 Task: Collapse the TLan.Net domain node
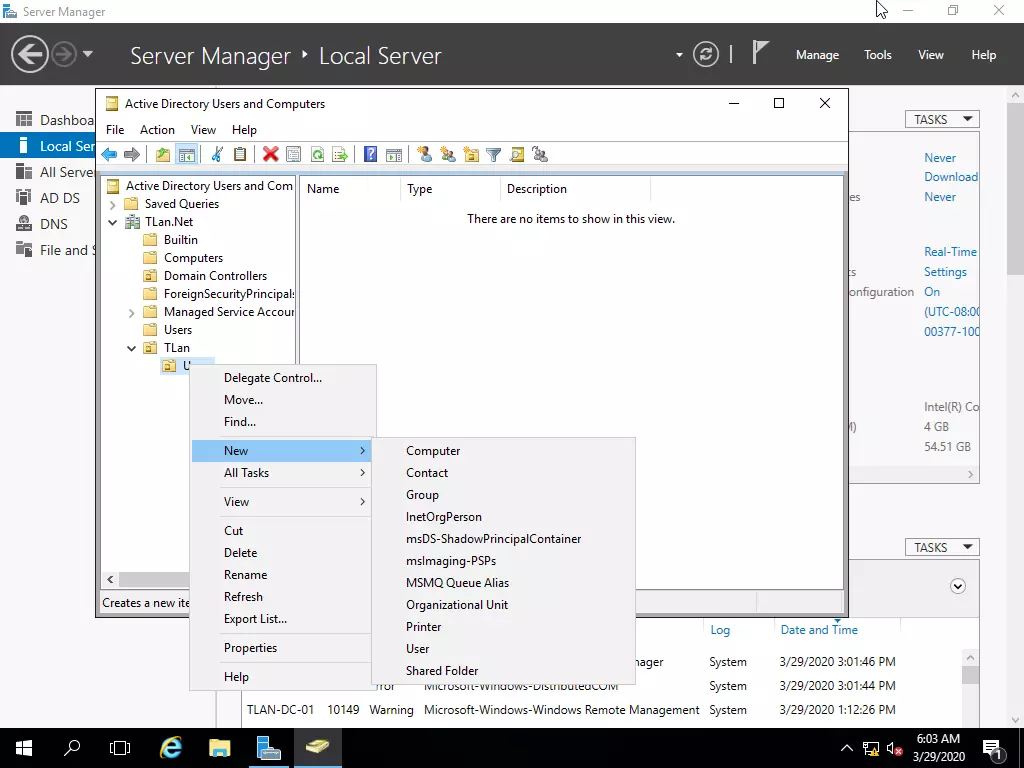[x=112, y=223]
